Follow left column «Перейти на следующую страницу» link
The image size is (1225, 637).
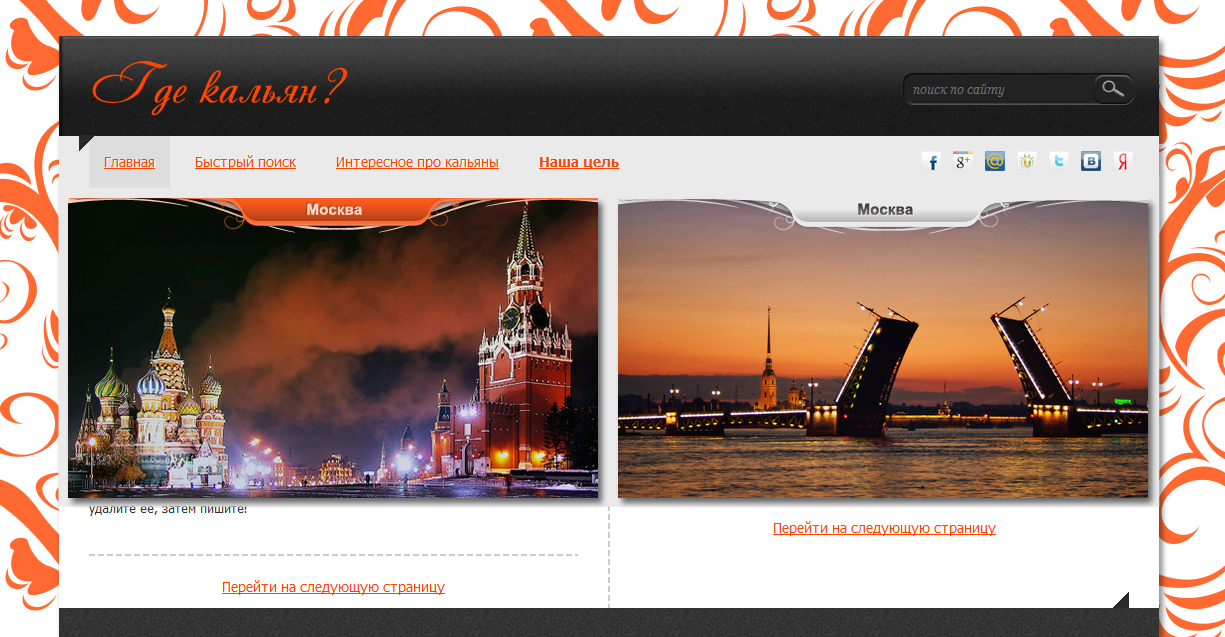pos(333,587)
